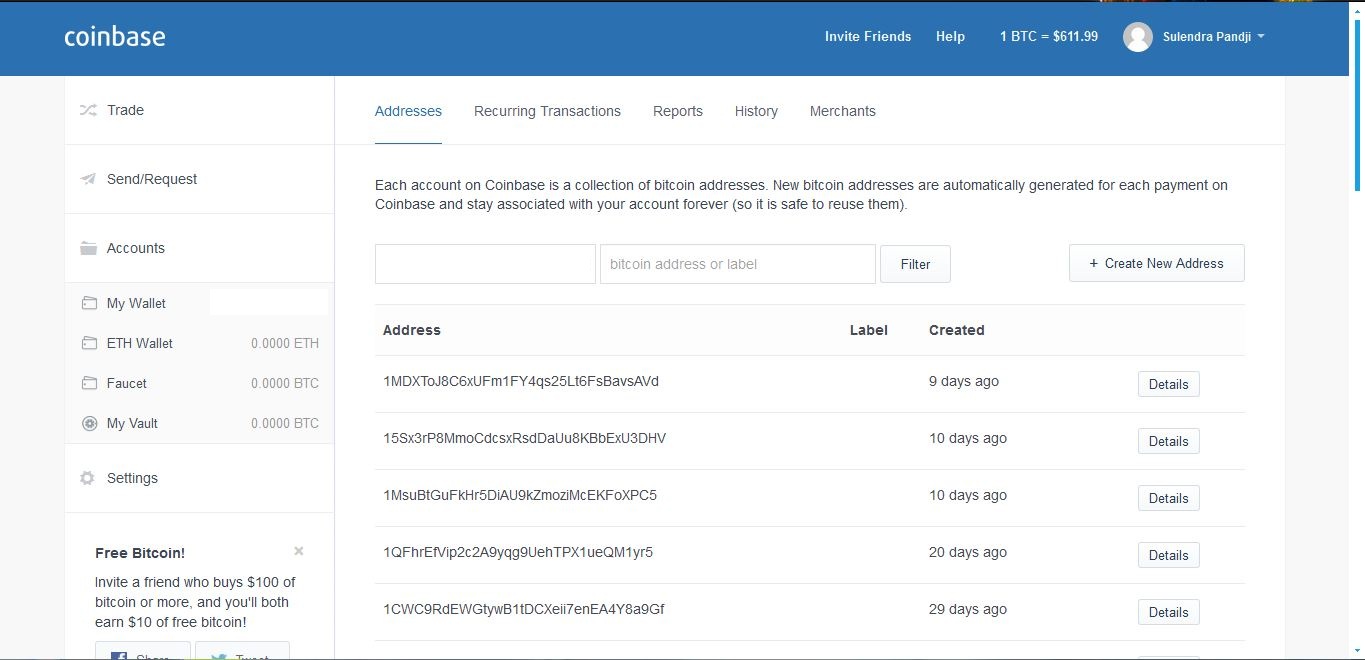Click '10 days ago' in the 15Sx3rP8 row
Screen dimensions: 1365x660
(x=968, y=438)
